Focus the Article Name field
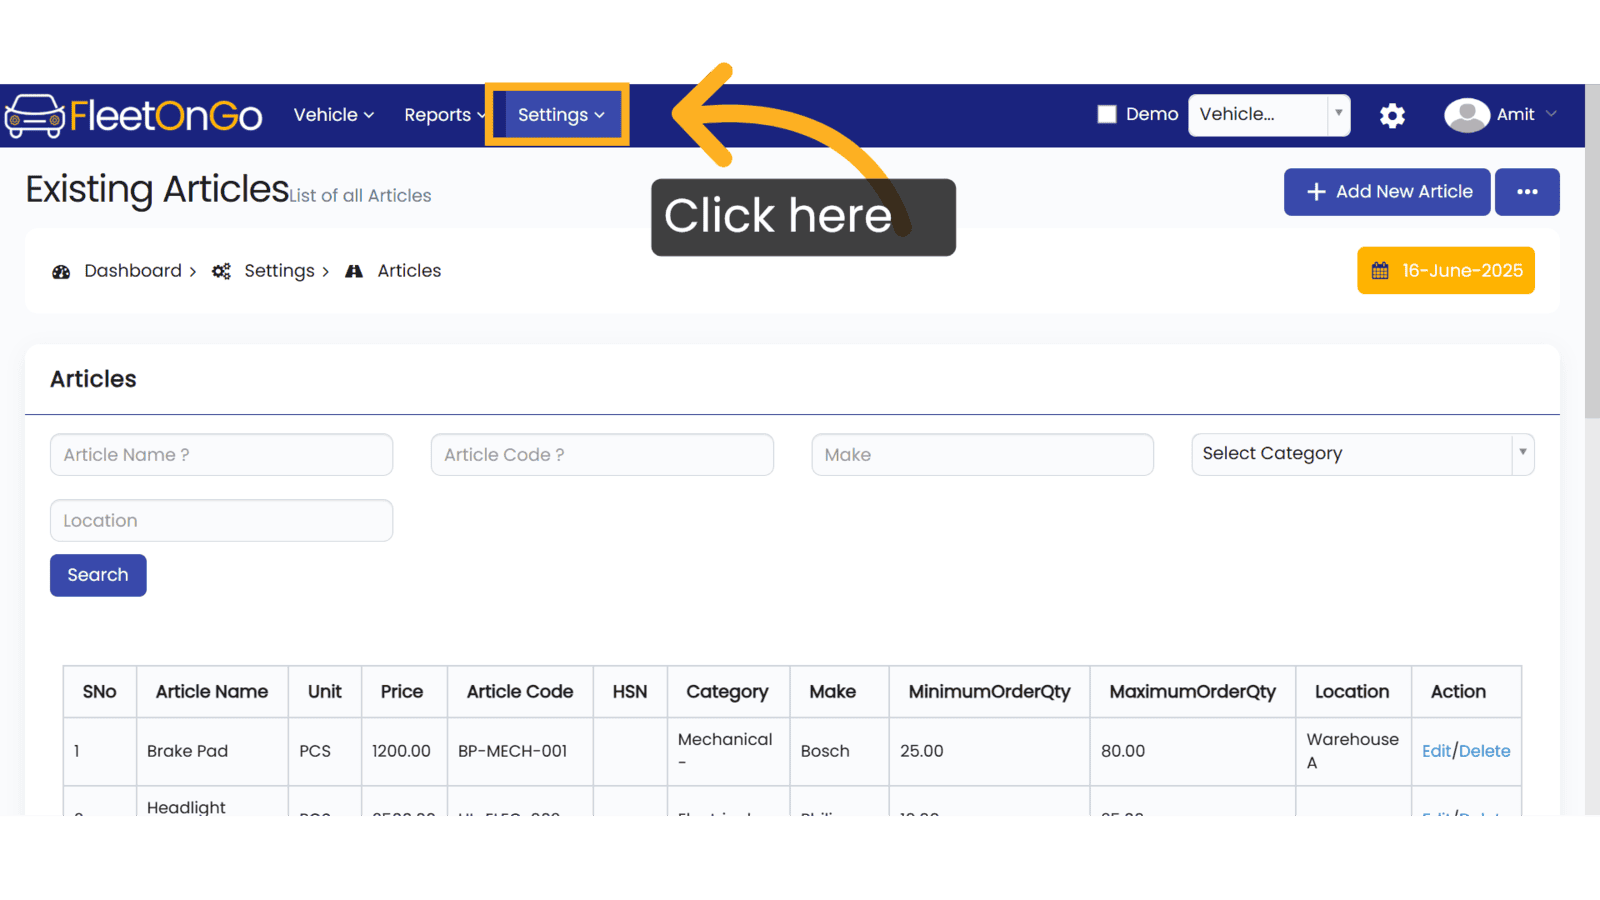 point(221,455)
